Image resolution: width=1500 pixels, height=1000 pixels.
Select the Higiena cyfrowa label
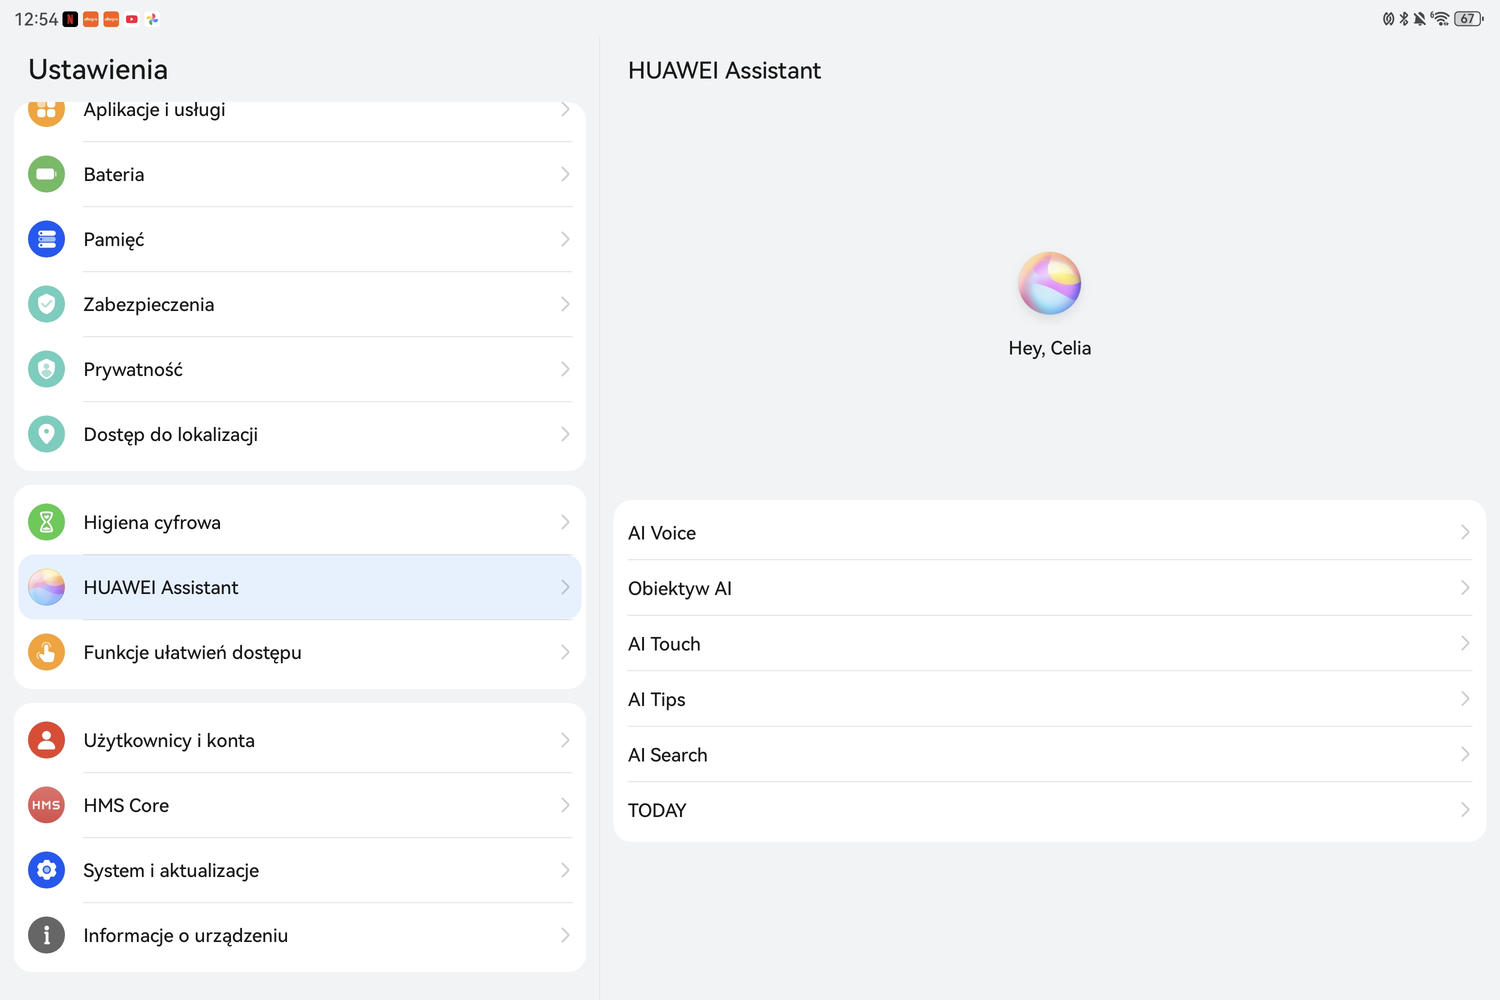(x=152, y=523)
